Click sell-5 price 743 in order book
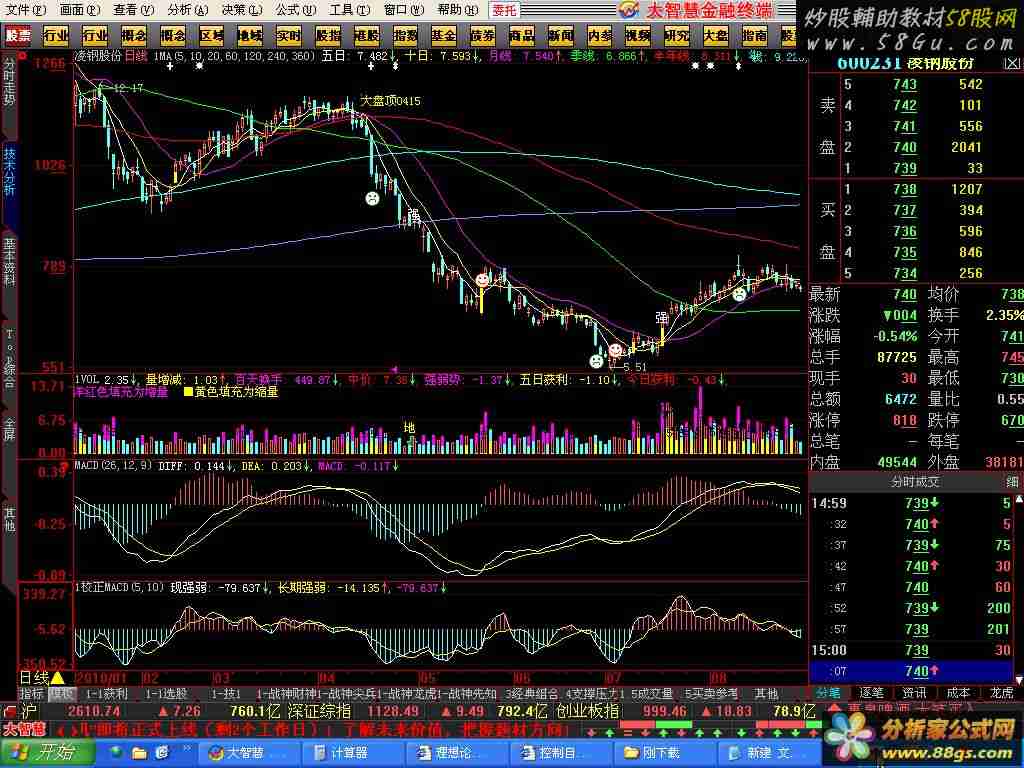The height and width of the screenshot is (768, 1024). click(905, 84)
